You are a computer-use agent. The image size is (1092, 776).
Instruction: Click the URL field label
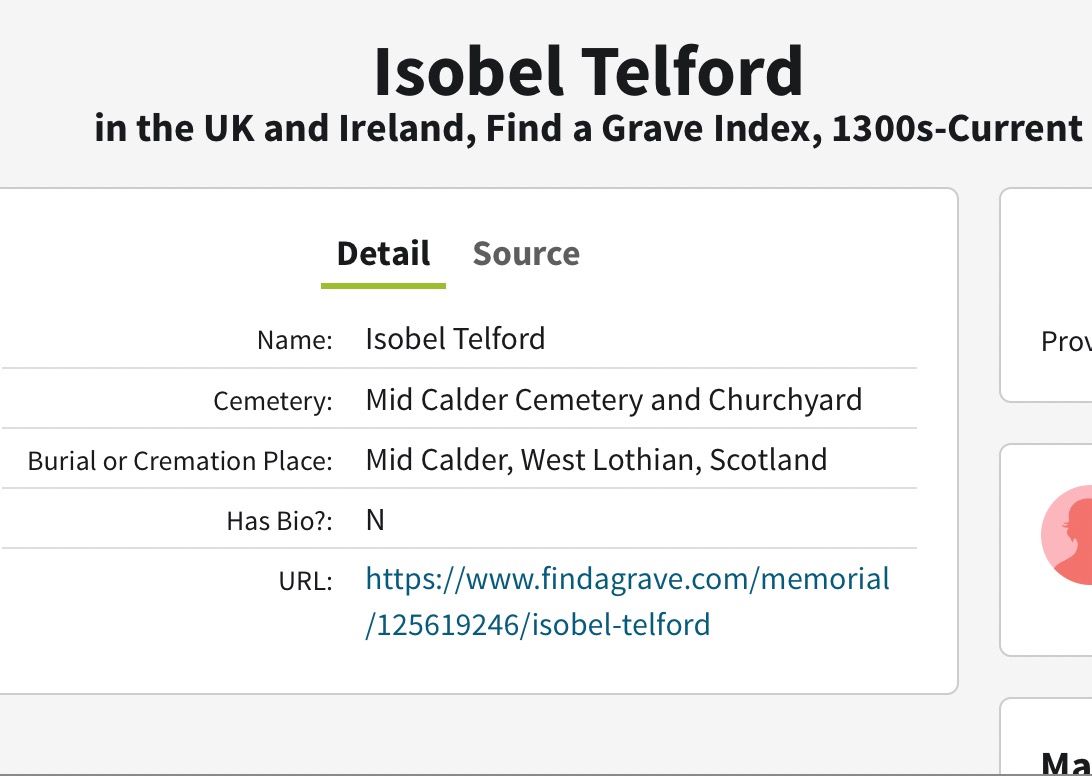click(305, 581)
